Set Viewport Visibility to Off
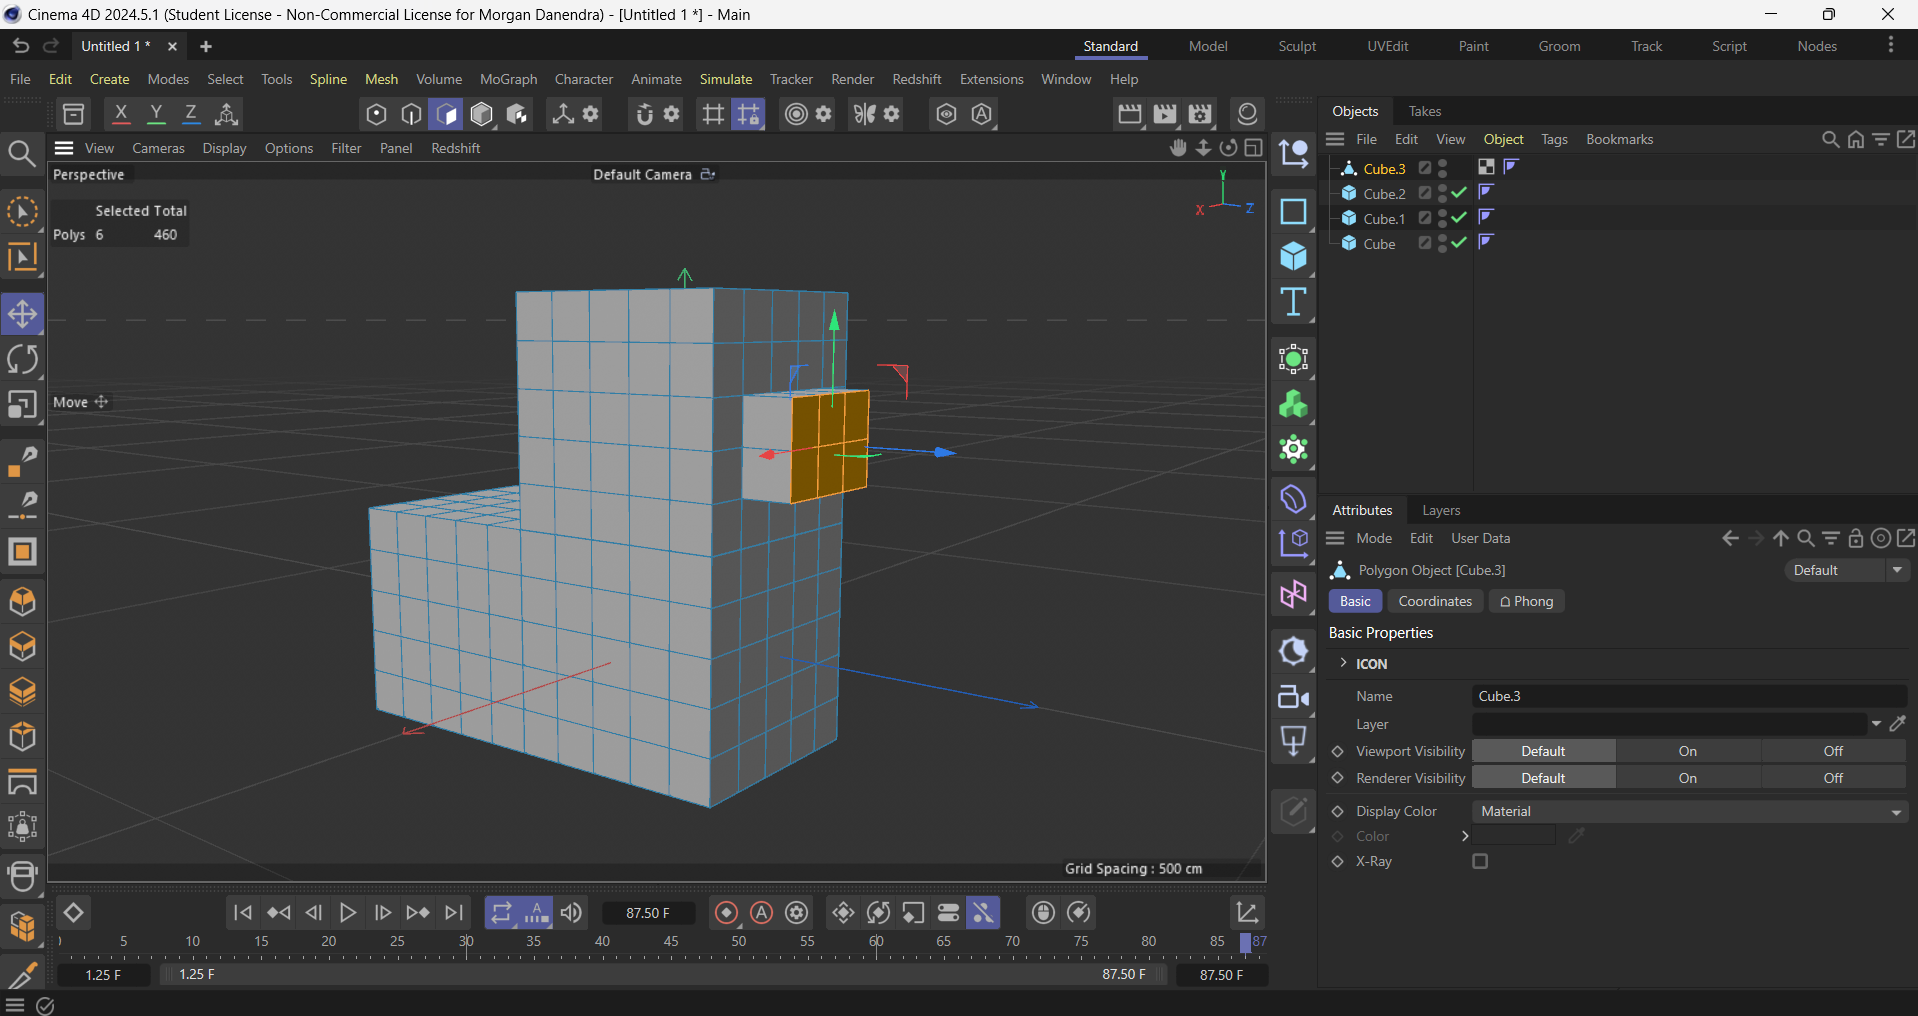1918x1016 pixels. [x=1832, y=751]
